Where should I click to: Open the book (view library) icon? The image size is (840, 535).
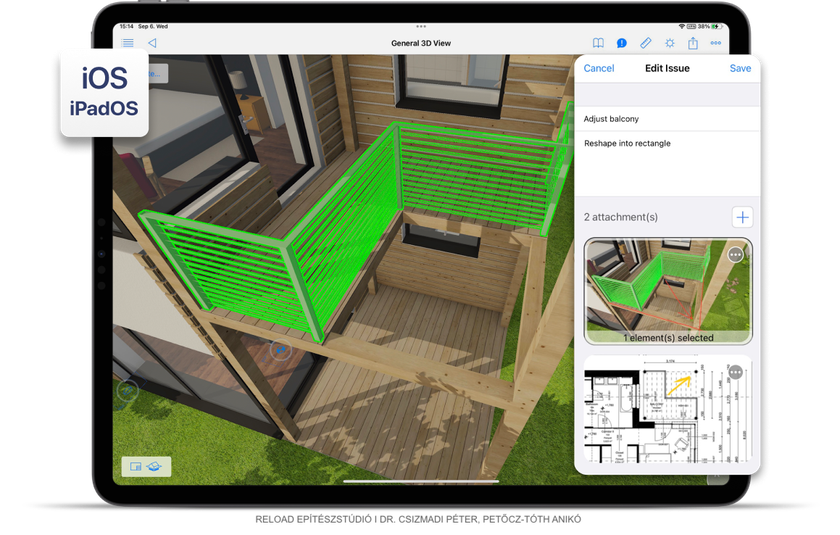pyautogui.click(x=598, y=43)
